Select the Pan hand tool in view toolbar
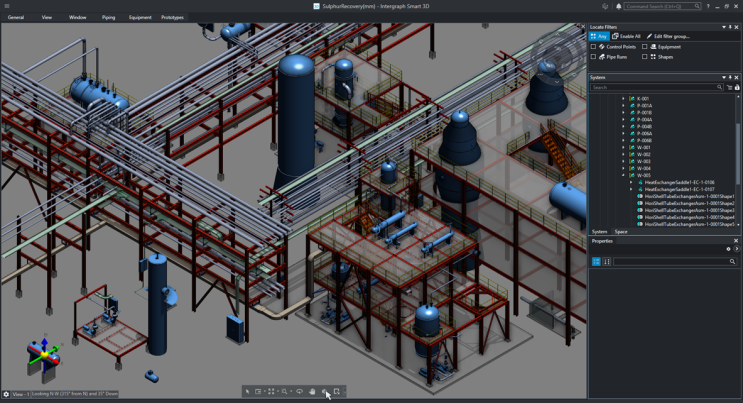This screenshot has height=403, width=743. tap(312, 391)
